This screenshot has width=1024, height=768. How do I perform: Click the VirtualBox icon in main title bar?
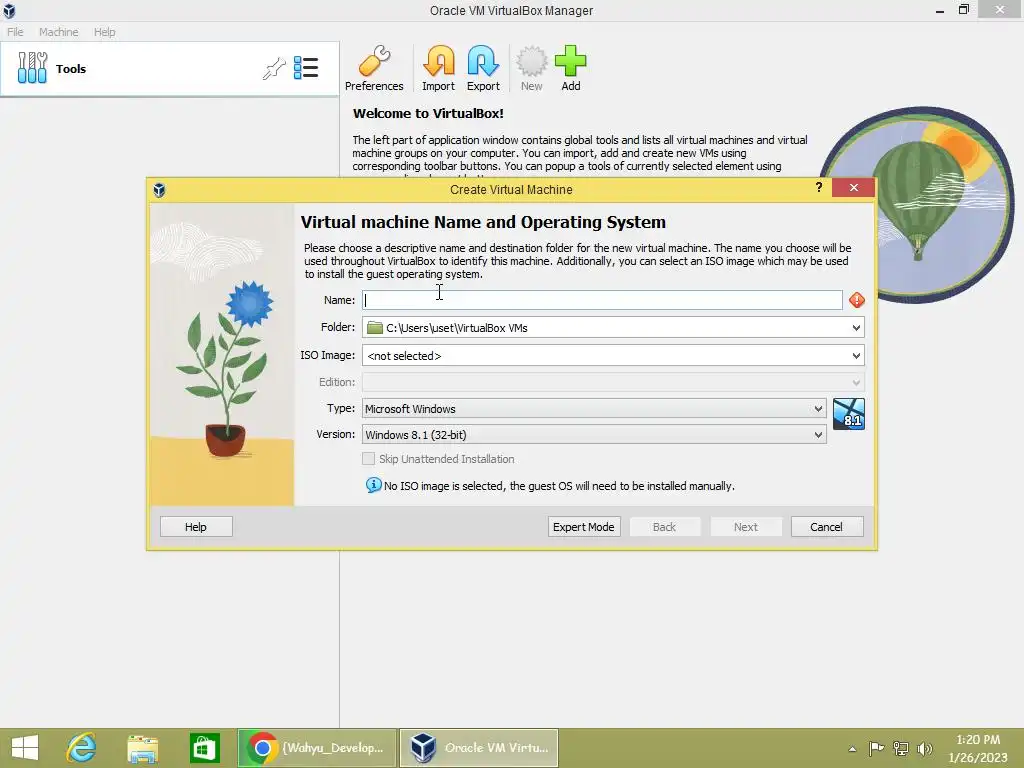(9, 10)
